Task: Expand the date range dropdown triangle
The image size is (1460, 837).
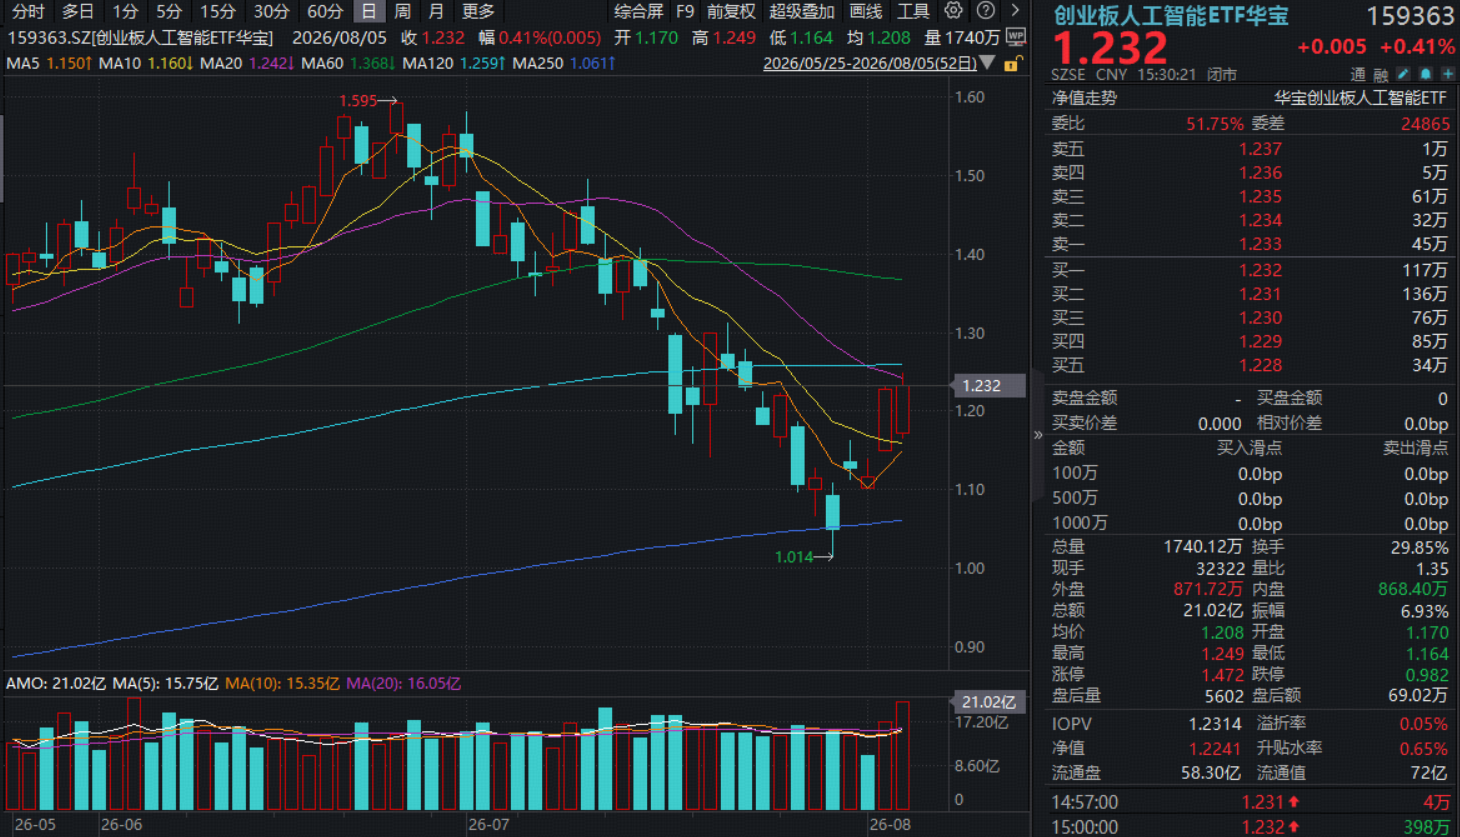Action: pos(988,63)
